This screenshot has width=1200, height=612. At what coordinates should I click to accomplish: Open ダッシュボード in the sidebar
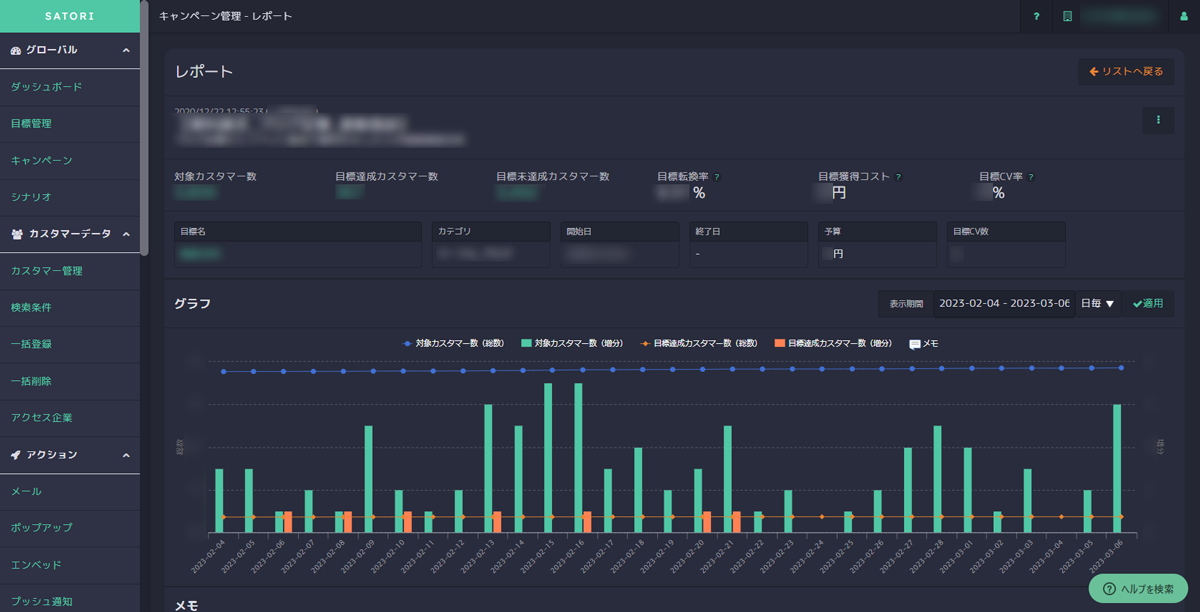point(46,87)
